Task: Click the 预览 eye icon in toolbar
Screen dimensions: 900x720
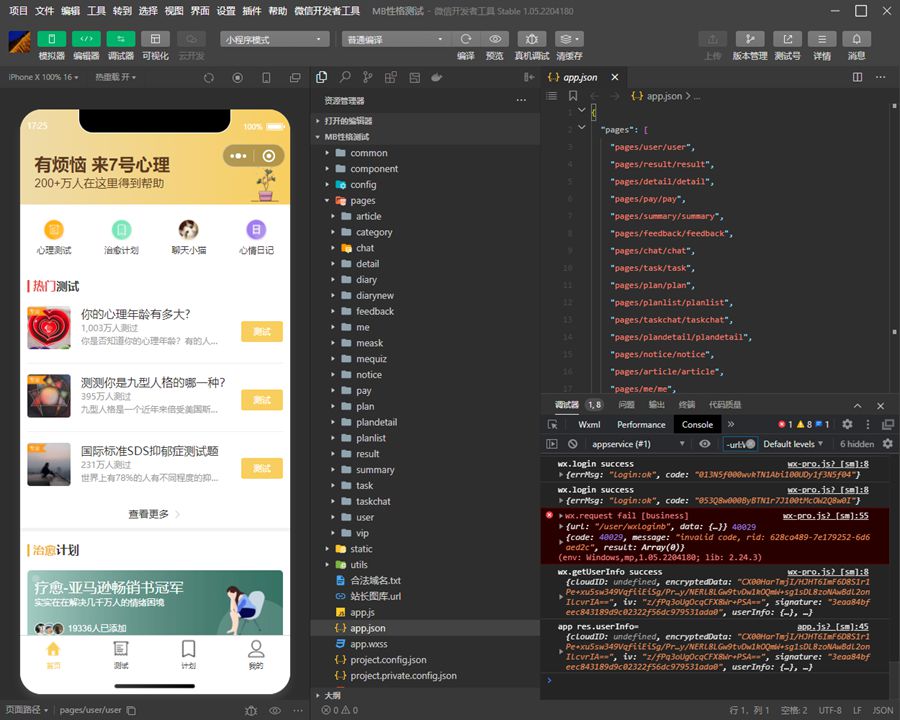Action: tap(494, 39)
